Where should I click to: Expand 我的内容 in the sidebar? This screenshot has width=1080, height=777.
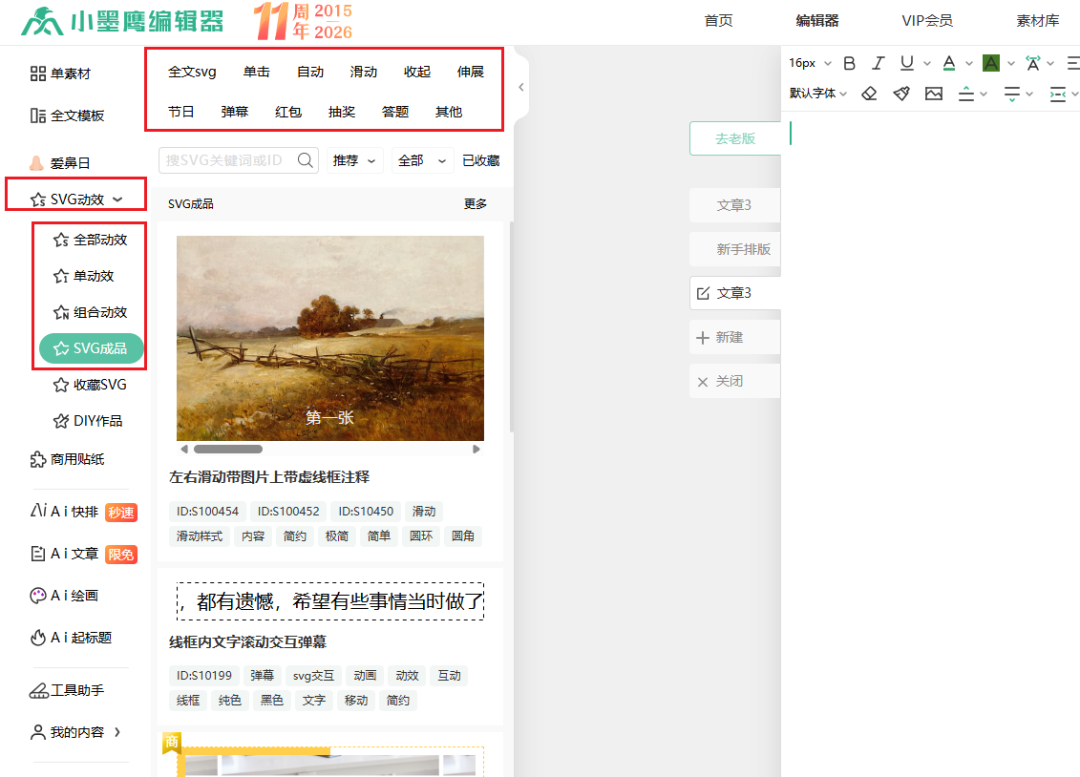tap(118, 732)
